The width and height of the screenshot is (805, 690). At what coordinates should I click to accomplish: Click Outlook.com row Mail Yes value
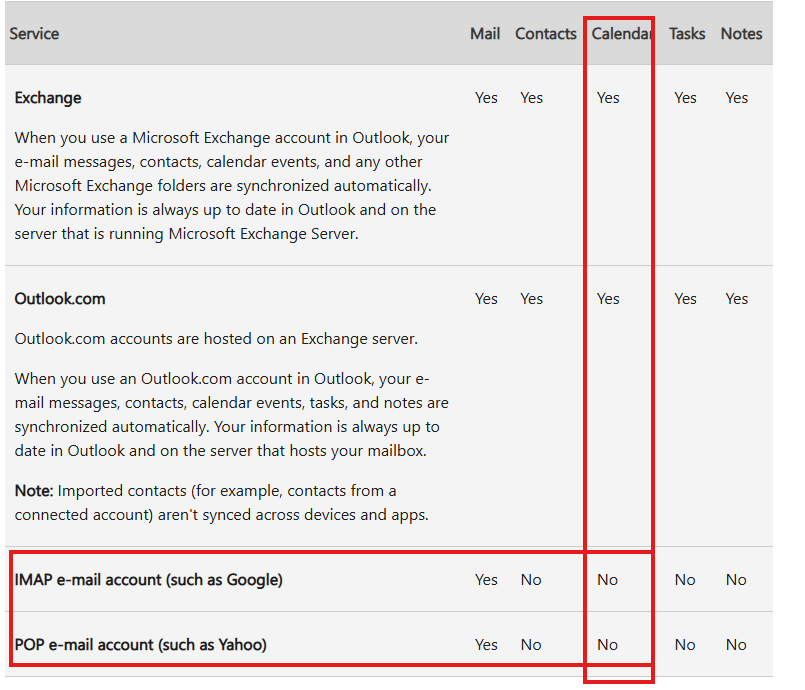click(486, 299)
